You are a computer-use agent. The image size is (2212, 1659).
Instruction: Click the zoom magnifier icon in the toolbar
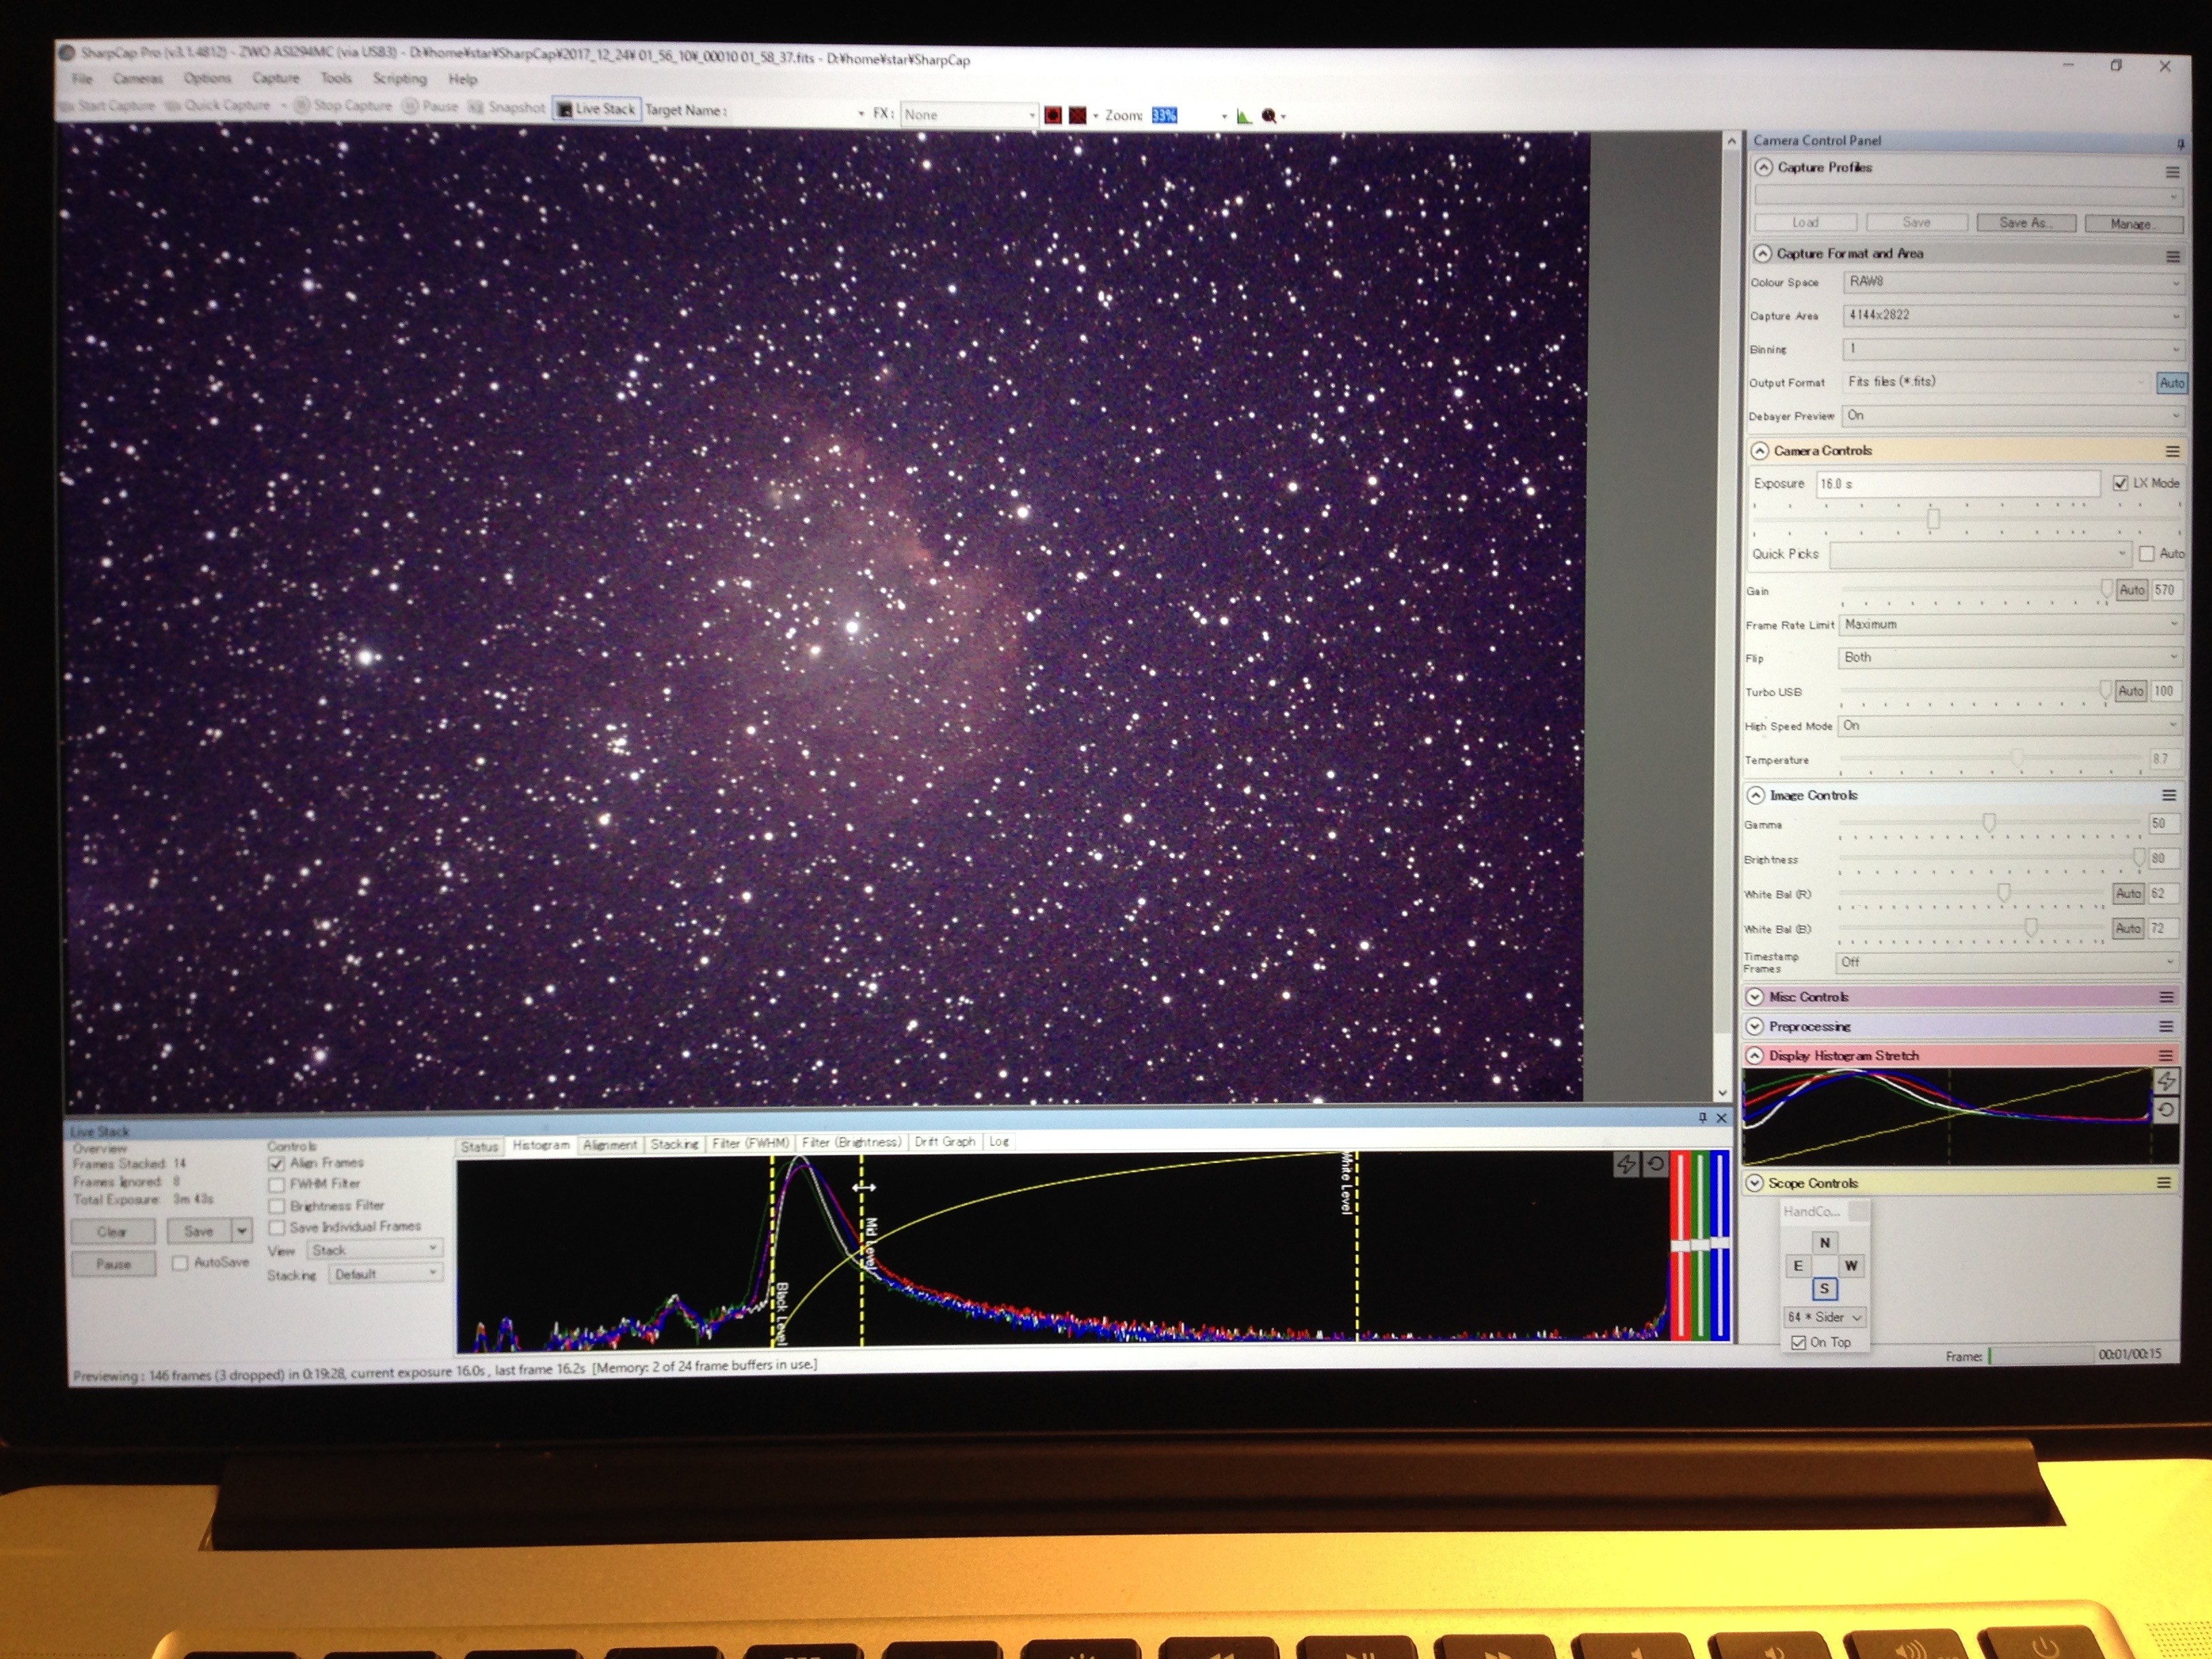tap(1269, 116)
